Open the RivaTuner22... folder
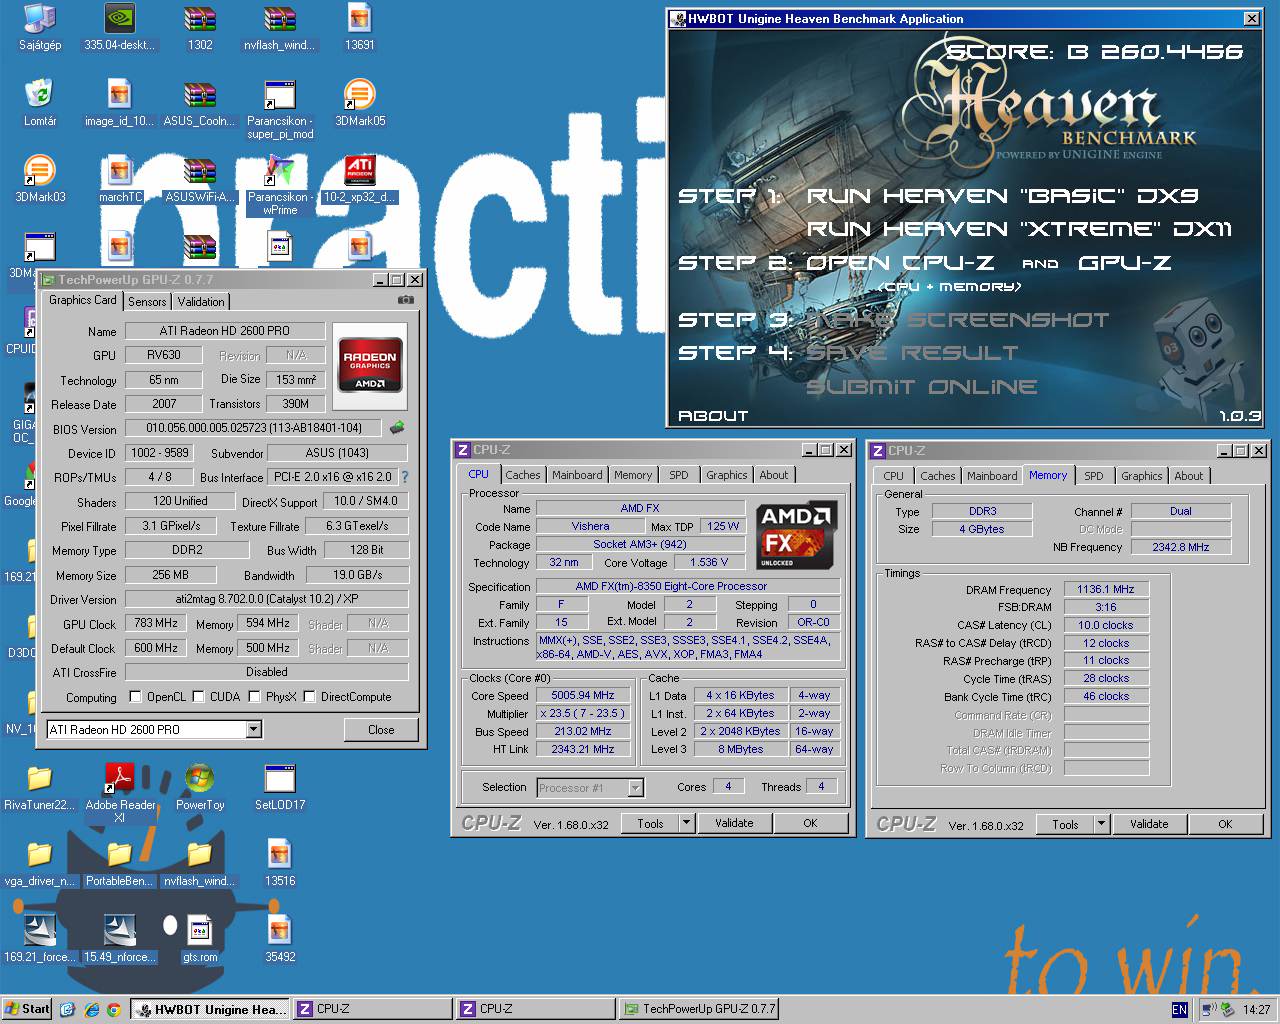Screen dimensions: 1280x1024 click(x=40, y=787)
